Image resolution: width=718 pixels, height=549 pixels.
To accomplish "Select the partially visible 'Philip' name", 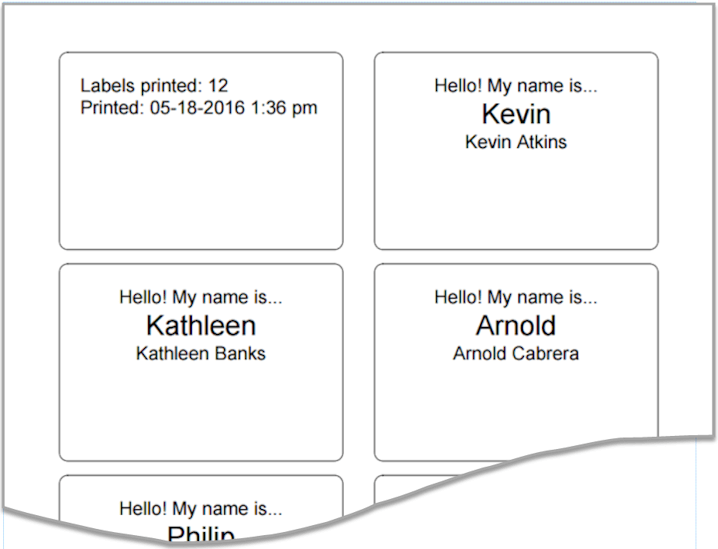I will click(x=200, y=534).
